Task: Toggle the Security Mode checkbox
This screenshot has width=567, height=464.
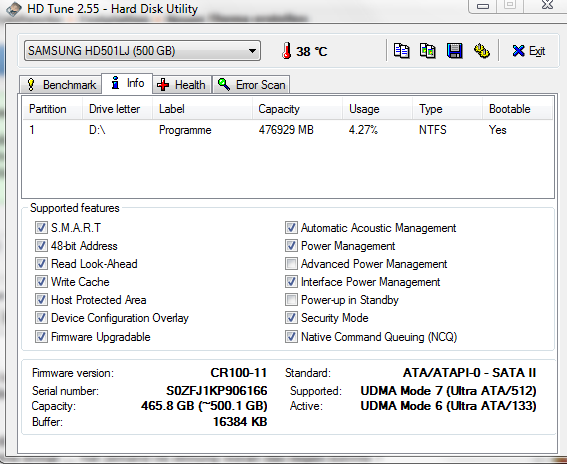Action: point(291,318)
